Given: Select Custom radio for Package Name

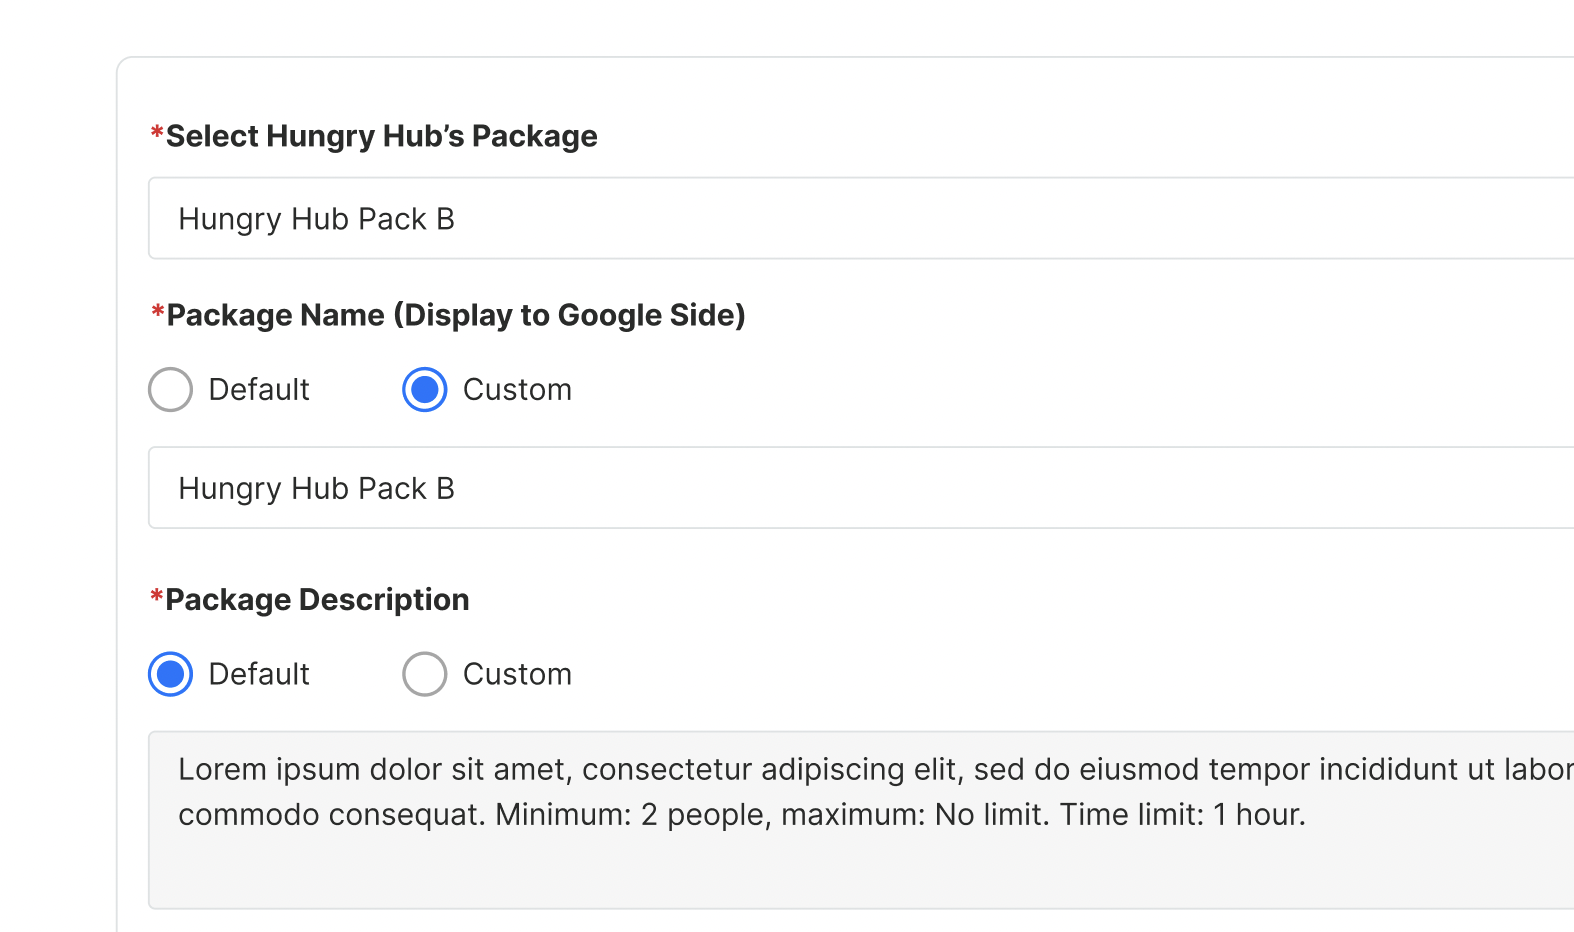Looking at the screenshot, I should pos(425,390).
